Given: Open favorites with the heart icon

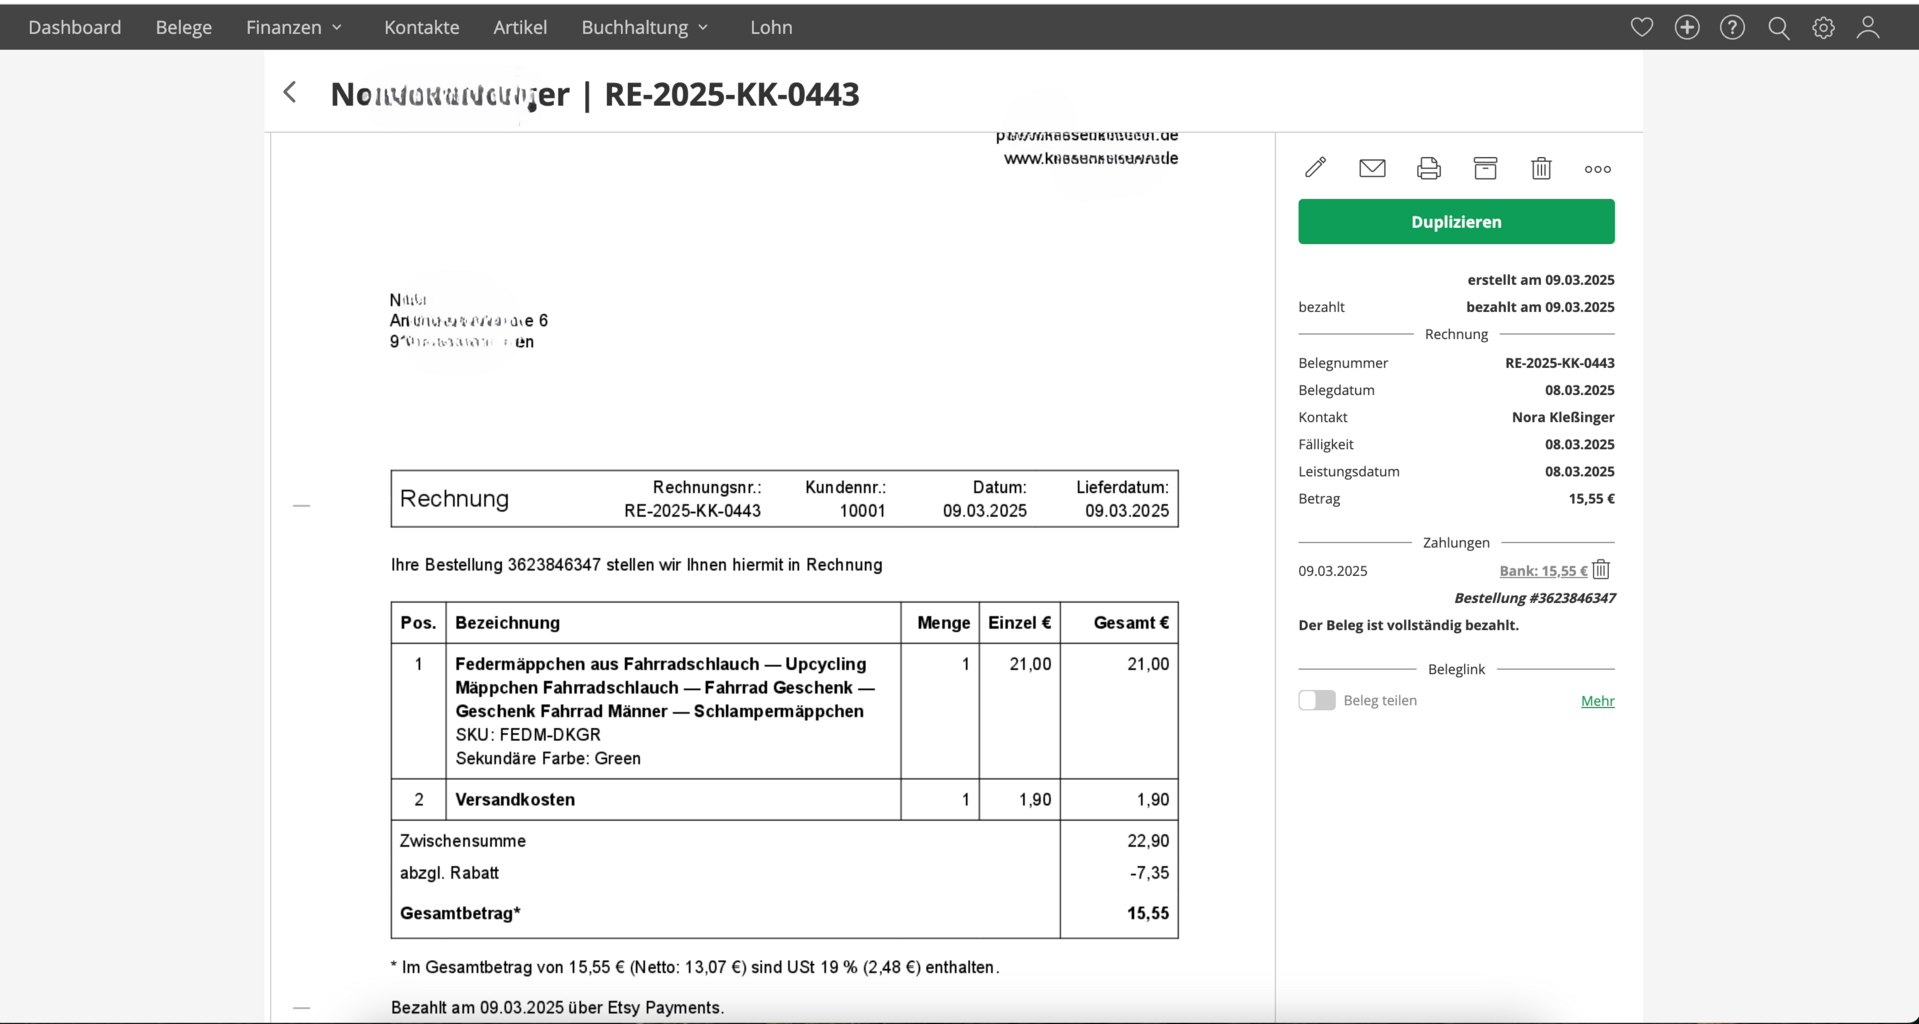Looking at the screenshot, I should 1641,27.
